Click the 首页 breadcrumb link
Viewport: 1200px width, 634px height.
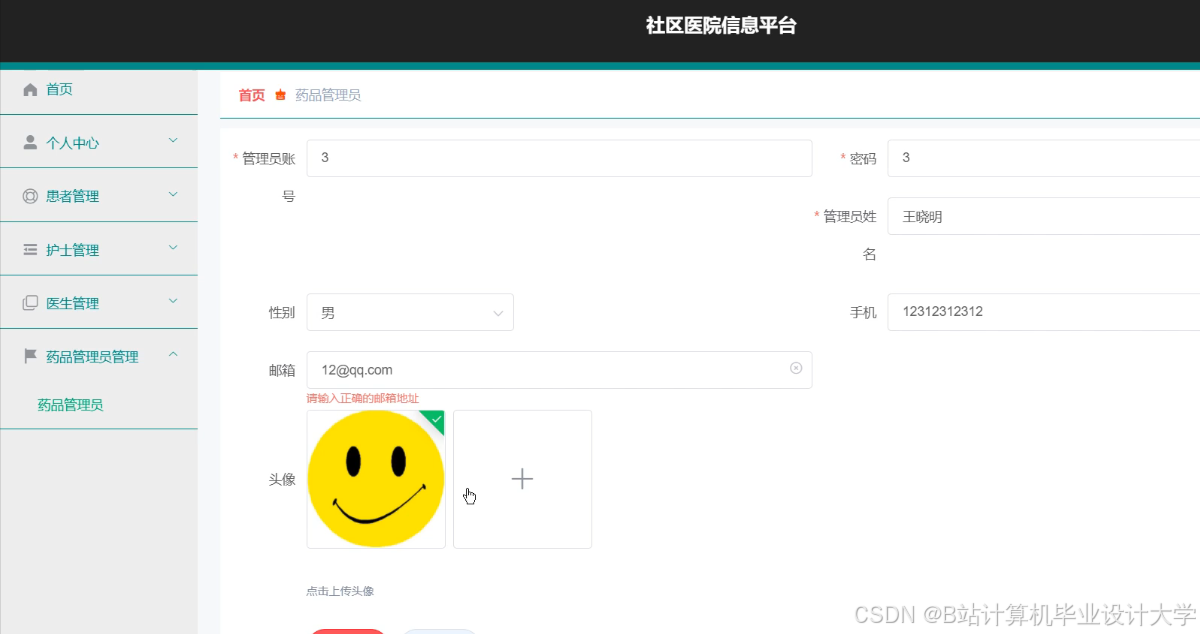pos(251,96)
